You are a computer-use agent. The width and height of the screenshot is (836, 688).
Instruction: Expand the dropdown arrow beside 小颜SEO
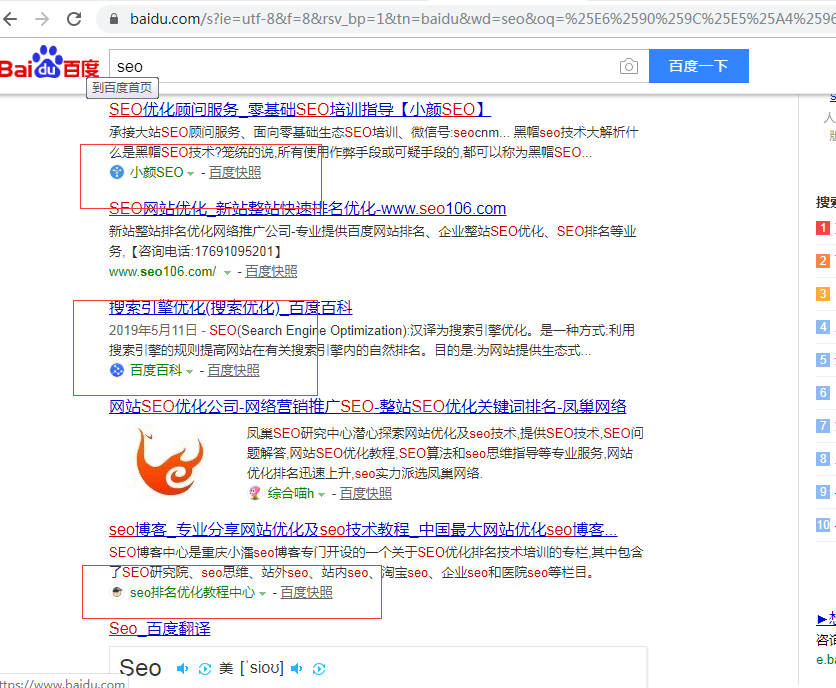click(x=190, y=173)
